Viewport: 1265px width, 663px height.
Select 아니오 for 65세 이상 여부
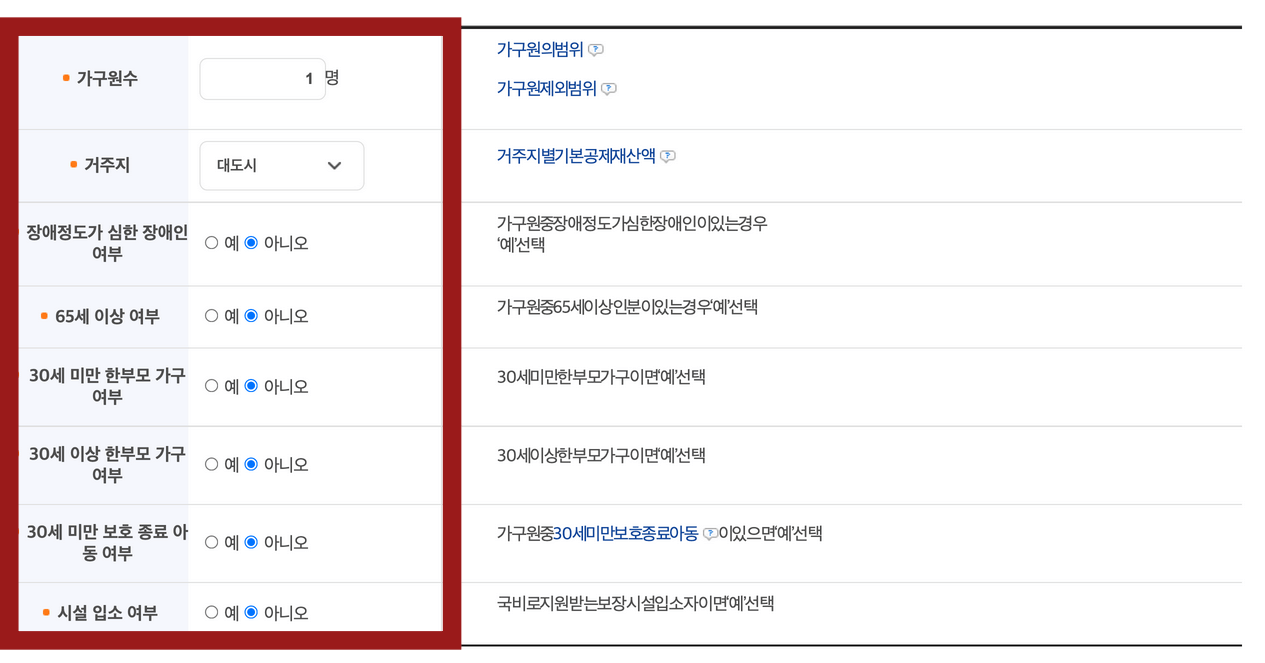251,316
